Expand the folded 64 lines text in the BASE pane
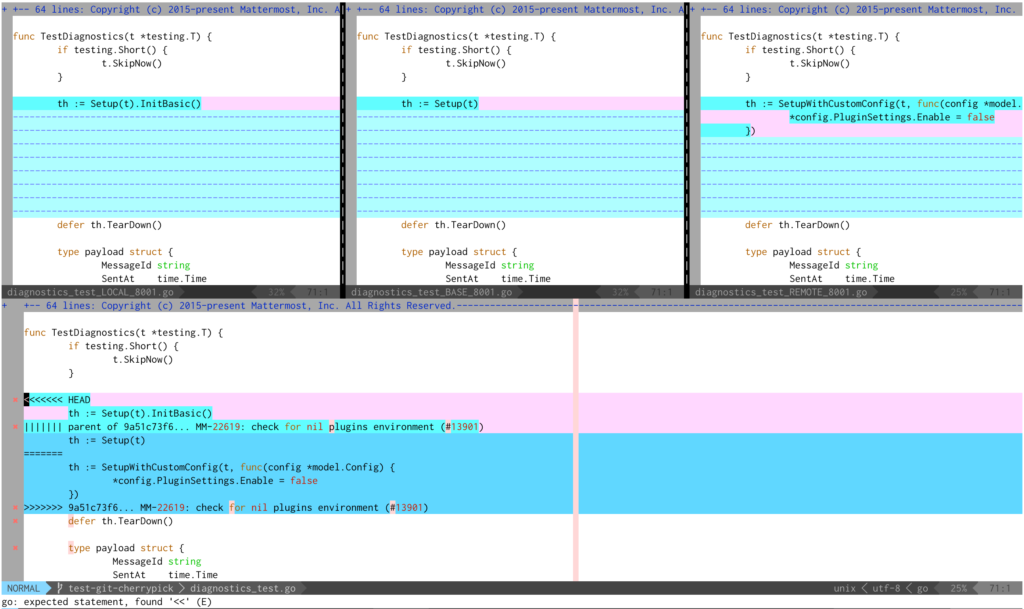 coord(520,9)
